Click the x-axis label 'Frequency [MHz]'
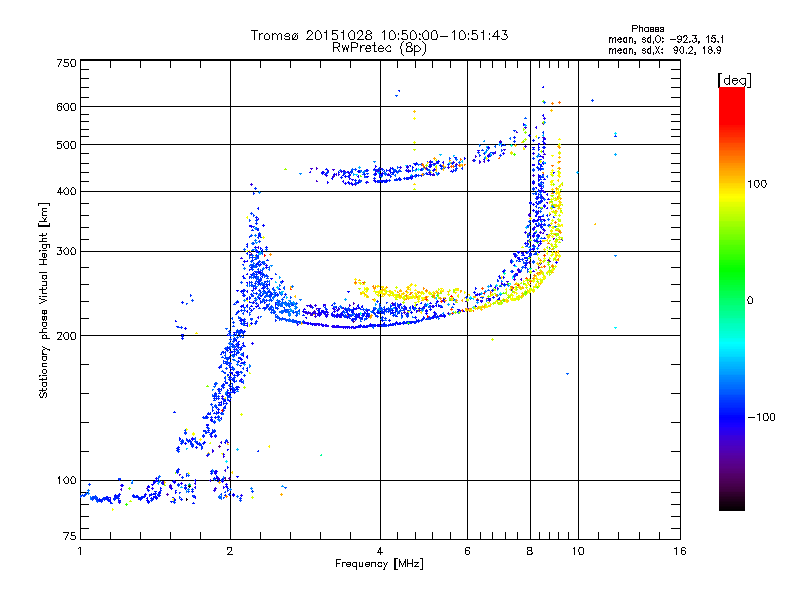Viewport: 800px width, 600px height. pyautogui.click(x=379, y=564)
